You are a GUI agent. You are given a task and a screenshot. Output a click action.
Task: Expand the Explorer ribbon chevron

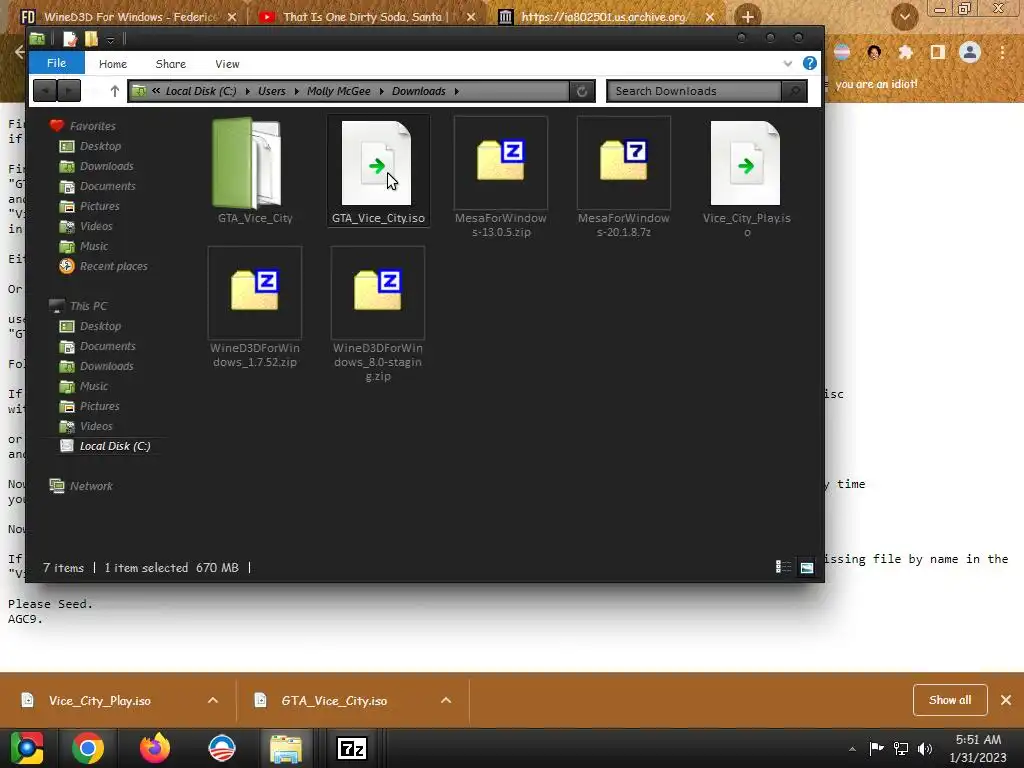click(x=788, y=63)
